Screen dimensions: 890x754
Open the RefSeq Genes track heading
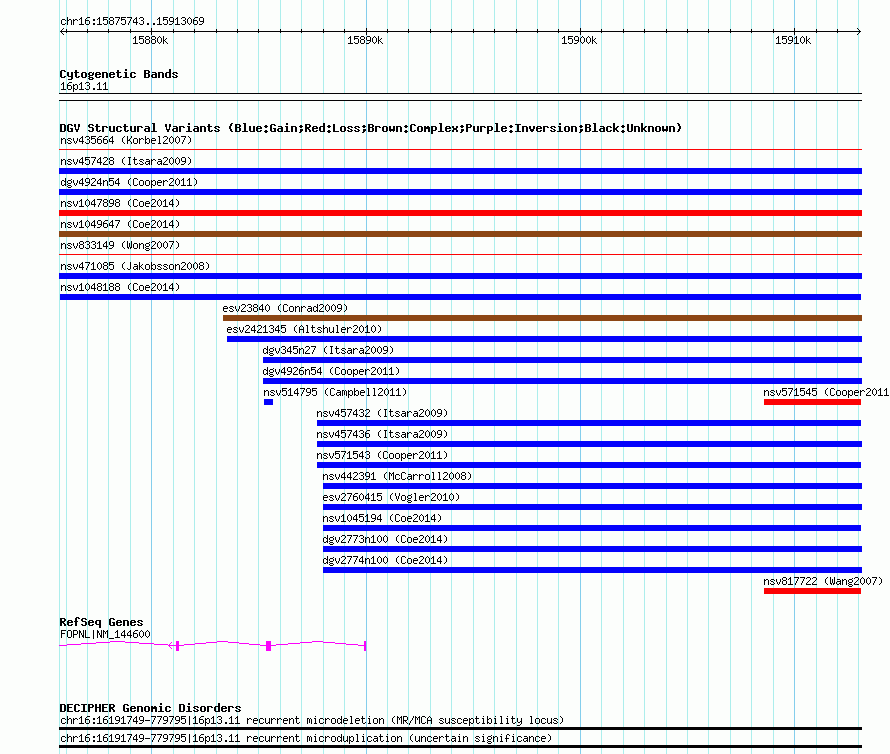[101, 622]
